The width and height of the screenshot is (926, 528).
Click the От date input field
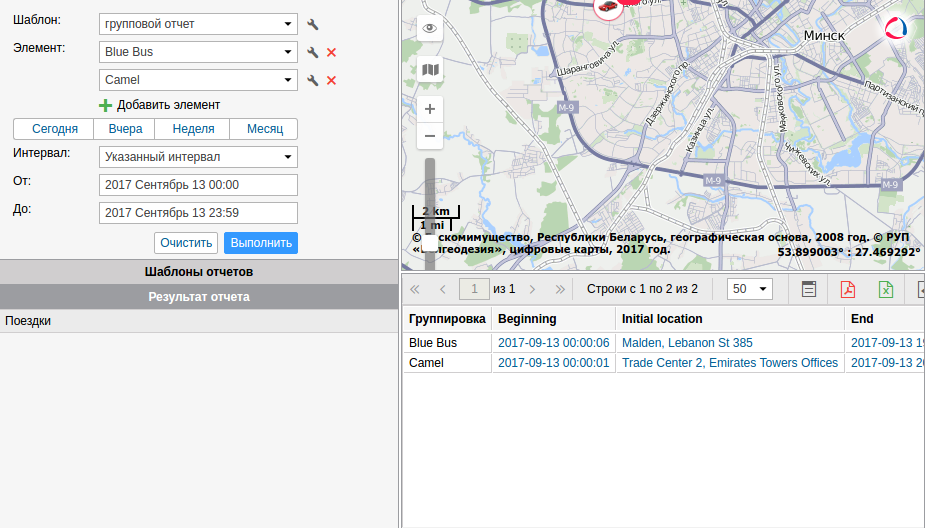pyautogui.click(x=199, y=185)
